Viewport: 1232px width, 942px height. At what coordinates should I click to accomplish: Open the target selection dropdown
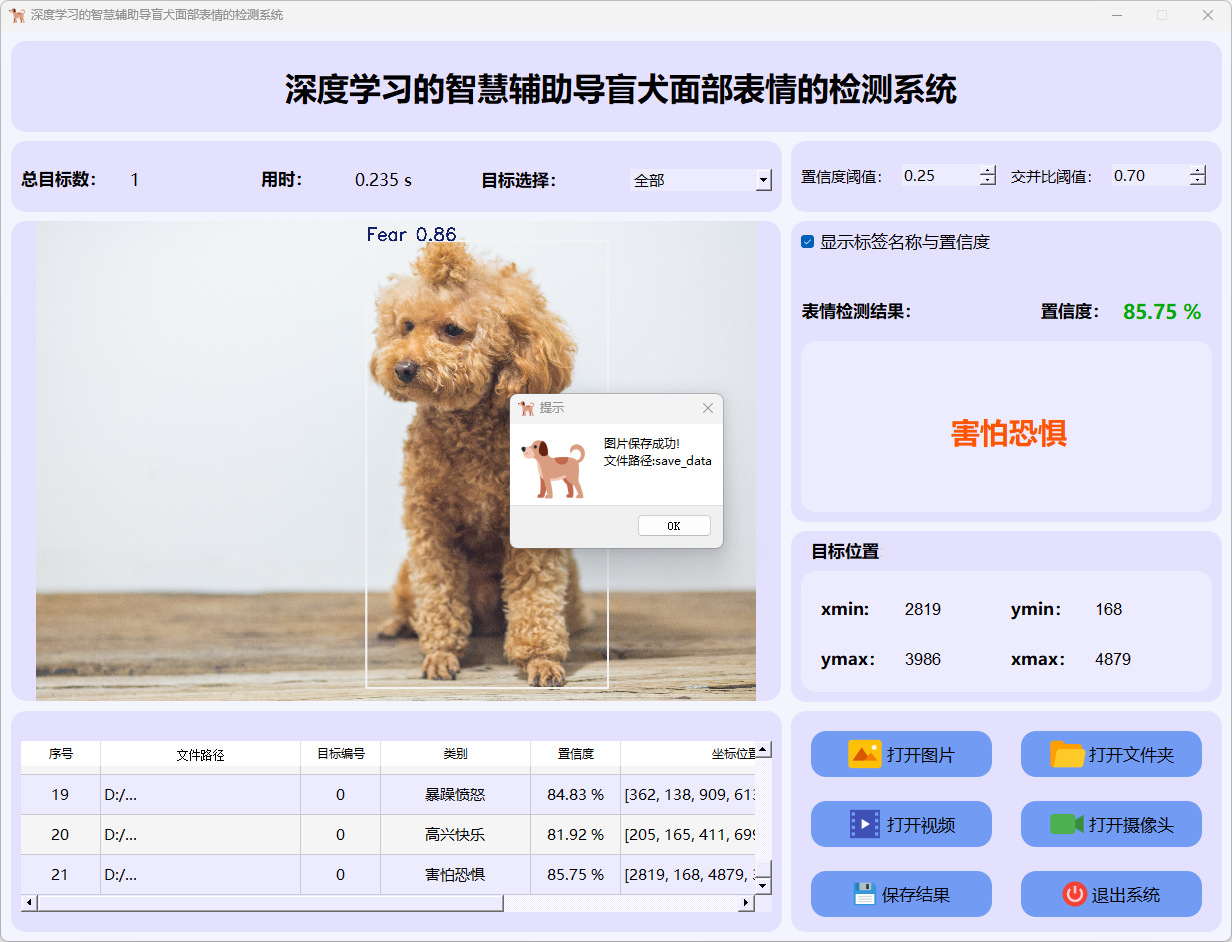pyautogui.click(x=764, y=180)
